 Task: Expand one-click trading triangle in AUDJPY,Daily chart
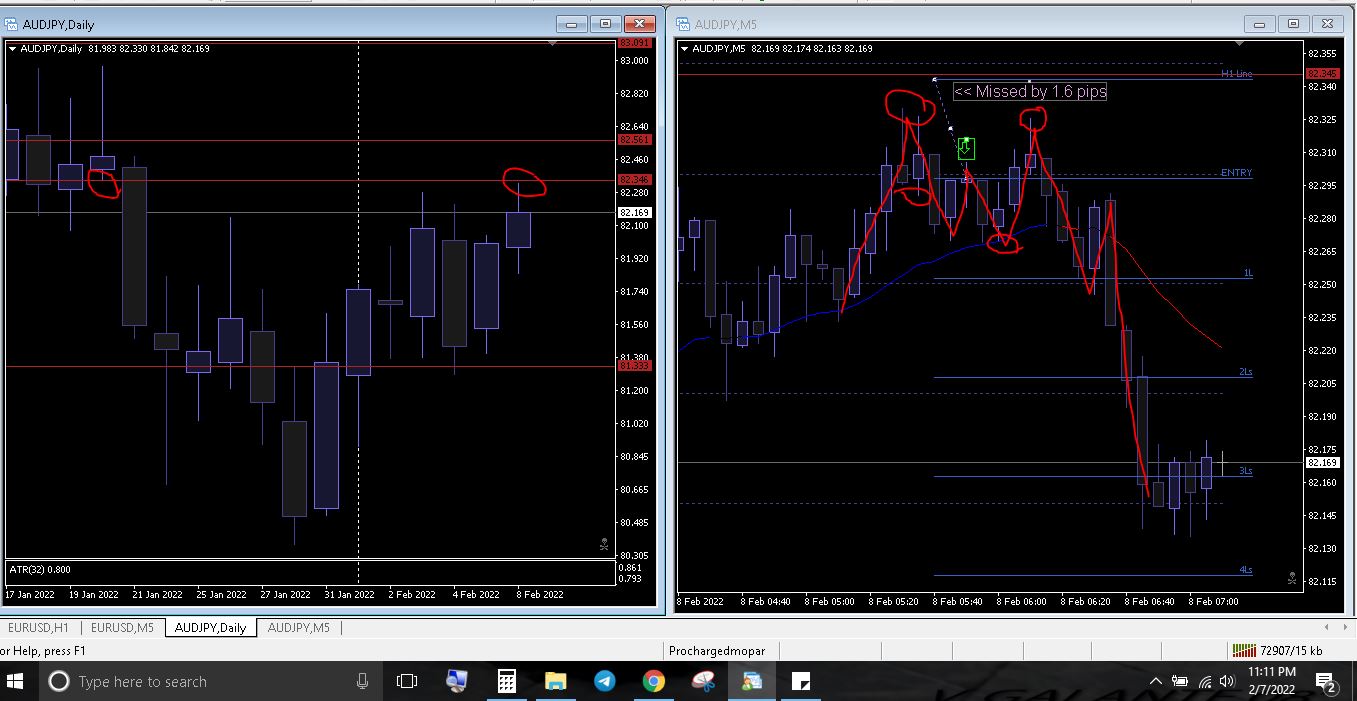(12, 48)
